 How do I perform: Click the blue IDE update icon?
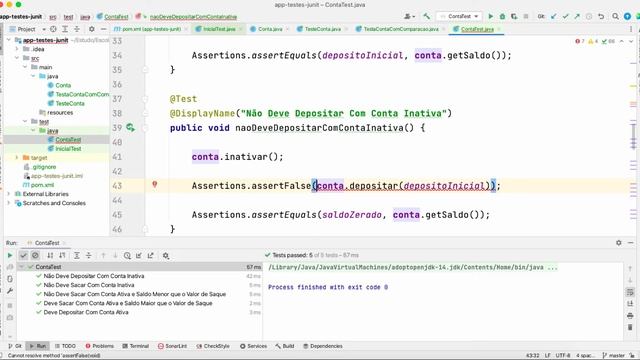(x=627, y=16)
